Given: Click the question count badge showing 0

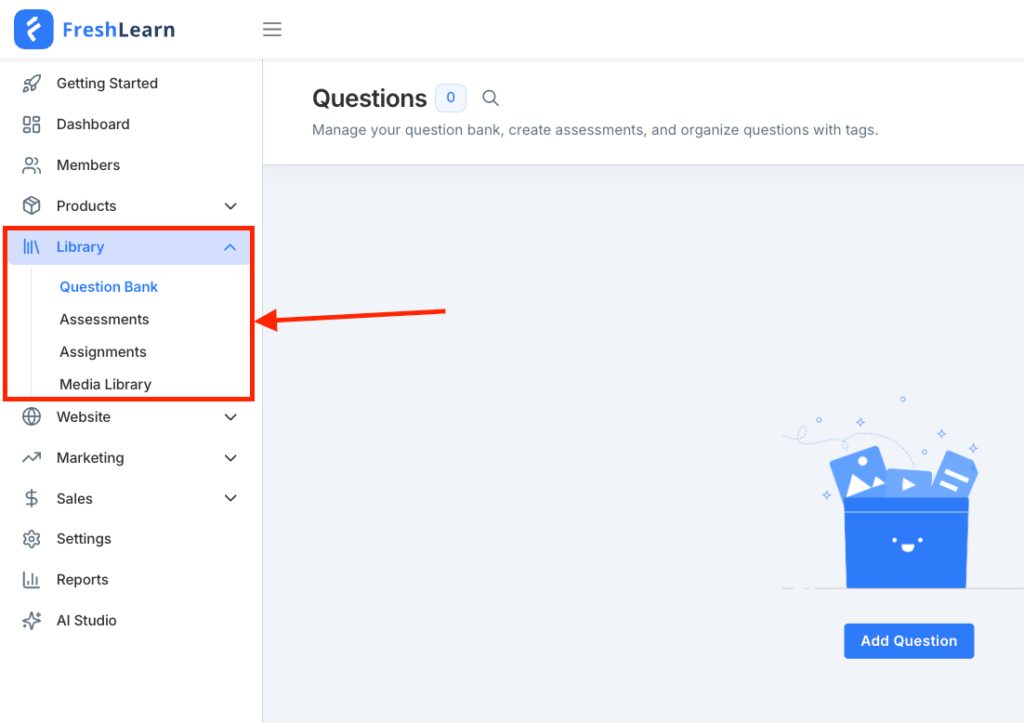Looking at the screenshot, I should (450, 97).
